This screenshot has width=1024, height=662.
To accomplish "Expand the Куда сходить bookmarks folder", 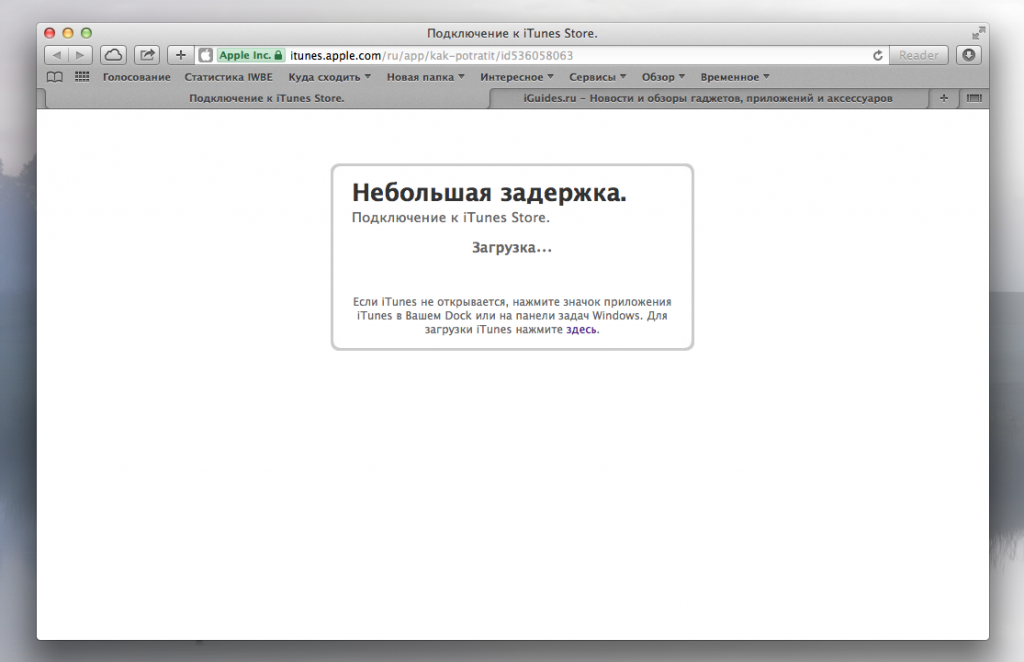I will click(x=330, y=77).
